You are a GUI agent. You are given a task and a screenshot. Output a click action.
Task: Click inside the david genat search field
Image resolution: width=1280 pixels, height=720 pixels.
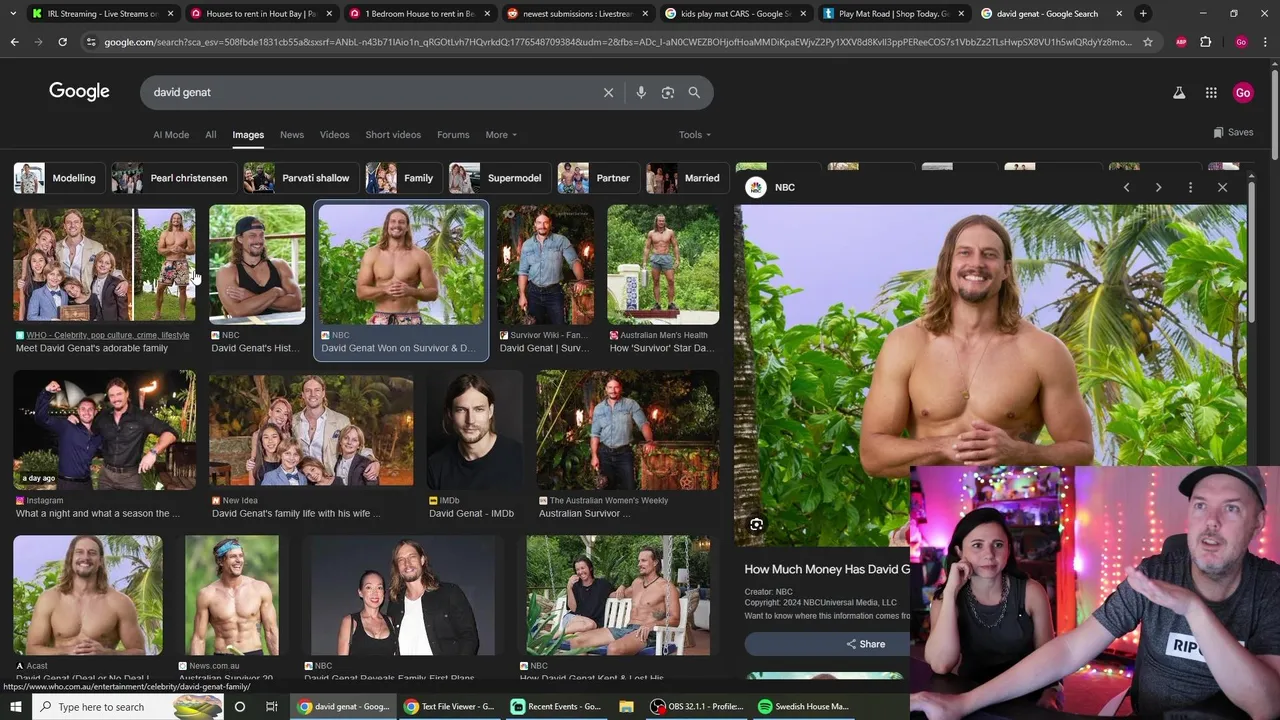tap(370, 92)
